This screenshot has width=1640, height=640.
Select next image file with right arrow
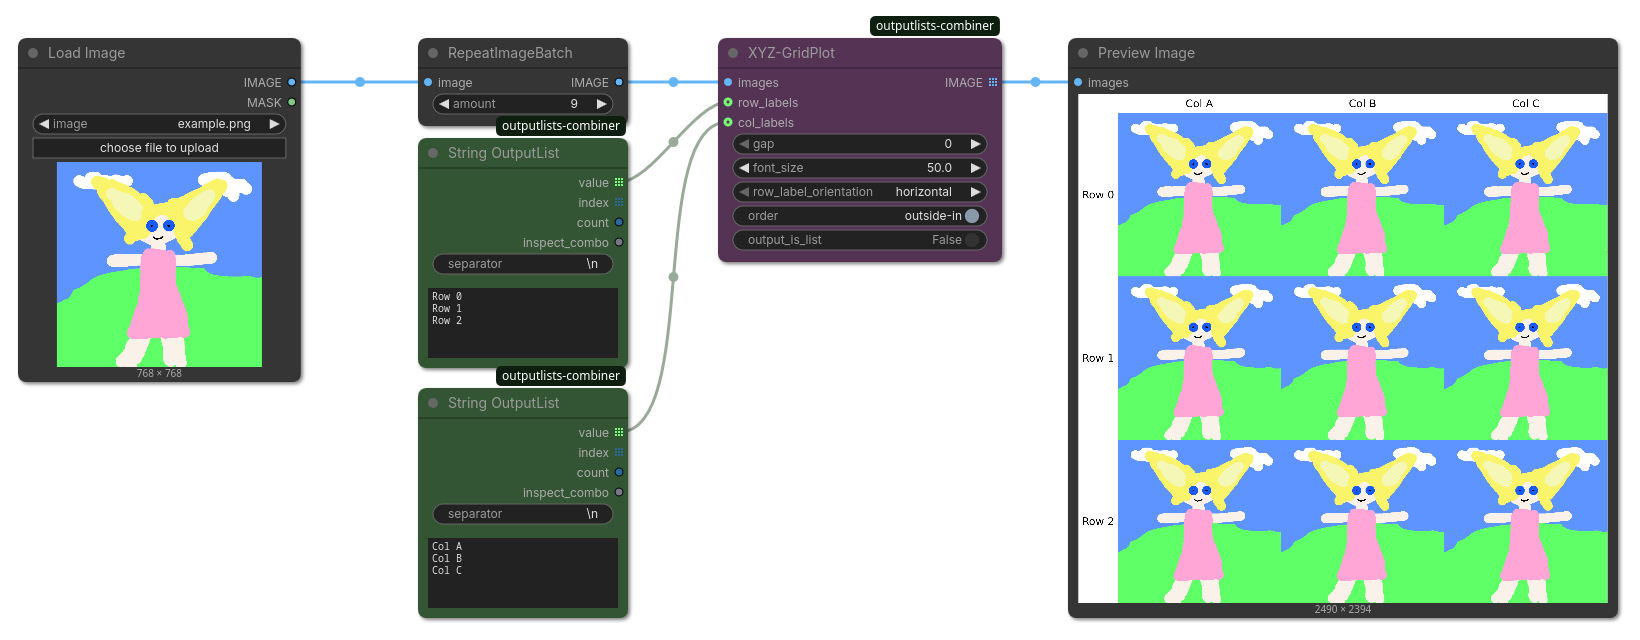coord(274,124)
